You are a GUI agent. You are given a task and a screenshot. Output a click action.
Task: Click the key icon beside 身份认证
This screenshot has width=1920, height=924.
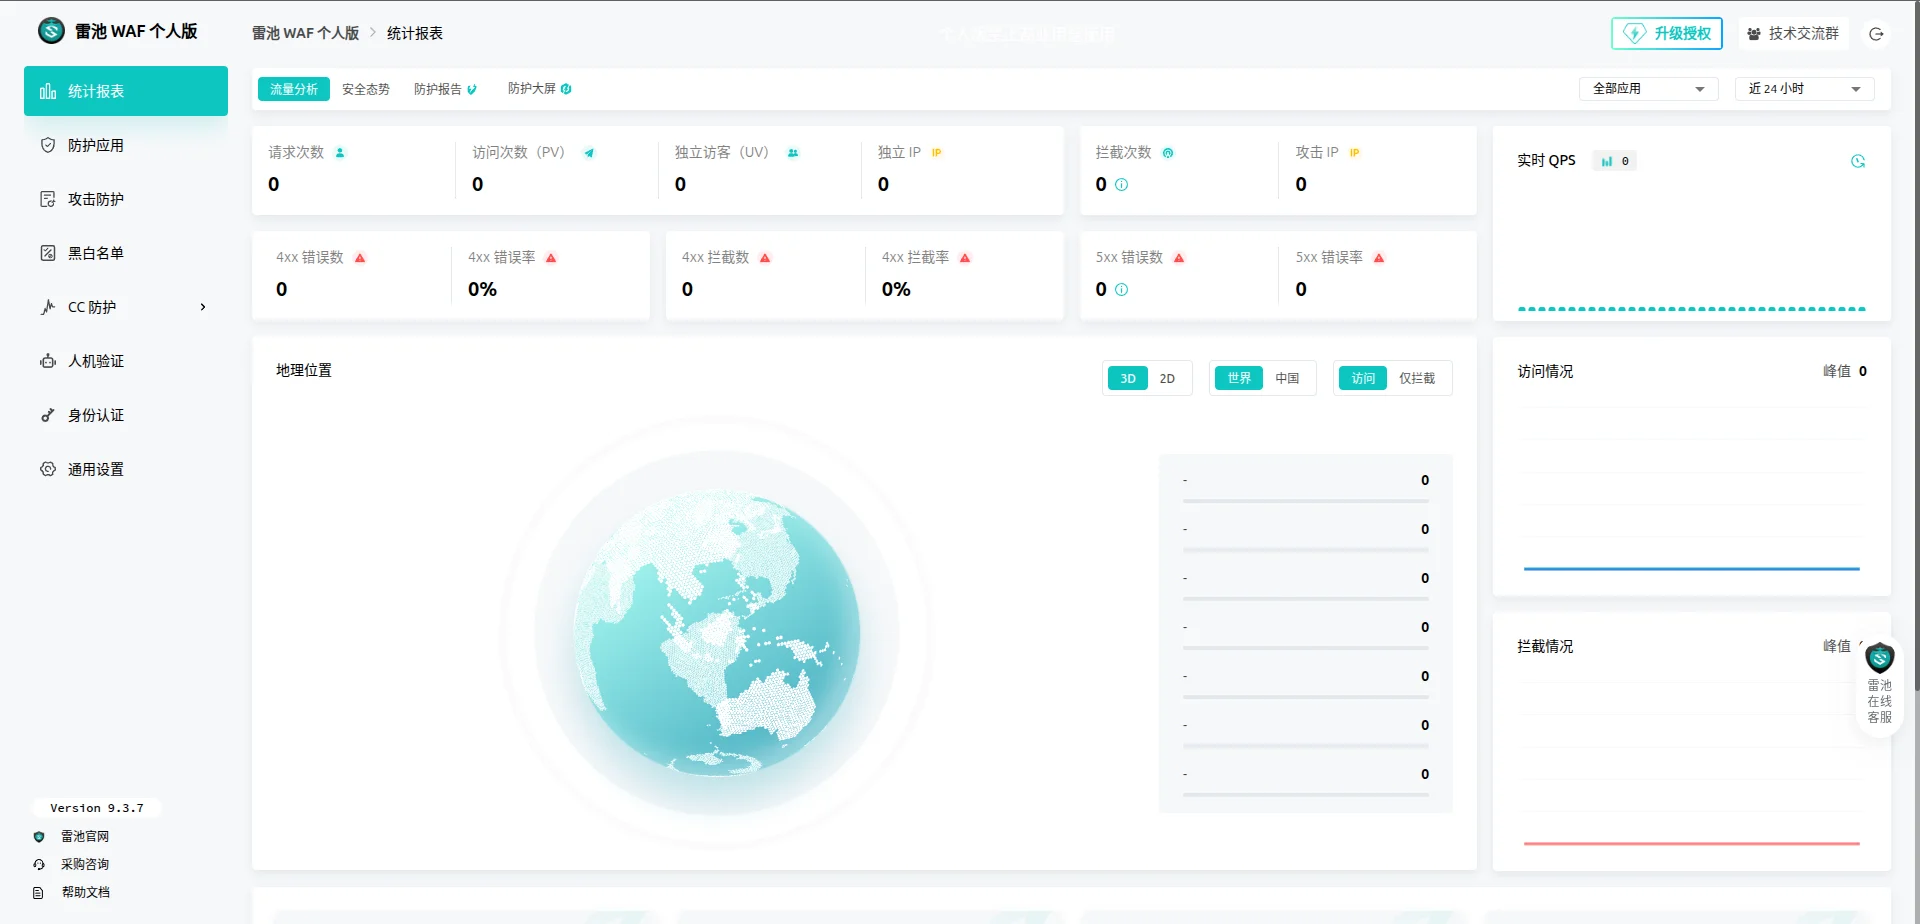(47, 415)
